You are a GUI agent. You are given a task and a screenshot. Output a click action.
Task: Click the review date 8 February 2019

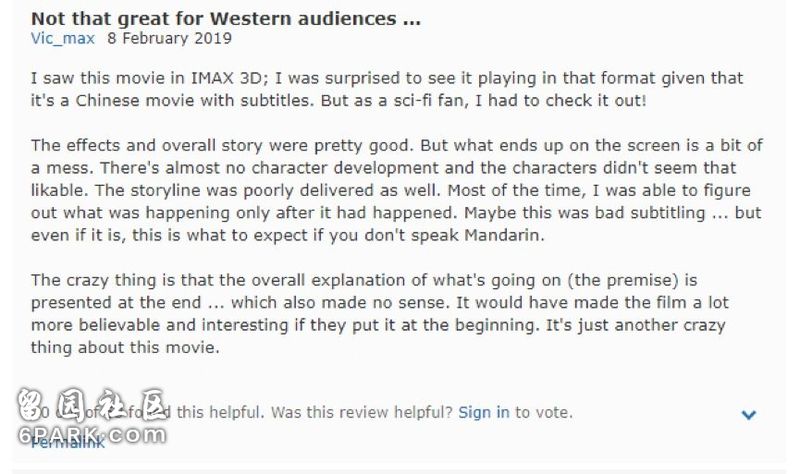[169, 39]
